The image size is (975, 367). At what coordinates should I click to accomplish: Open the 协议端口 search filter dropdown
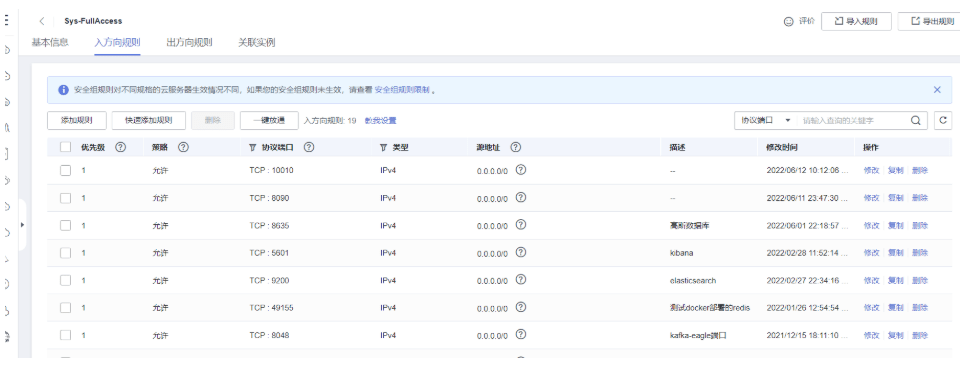pos(766,121)
